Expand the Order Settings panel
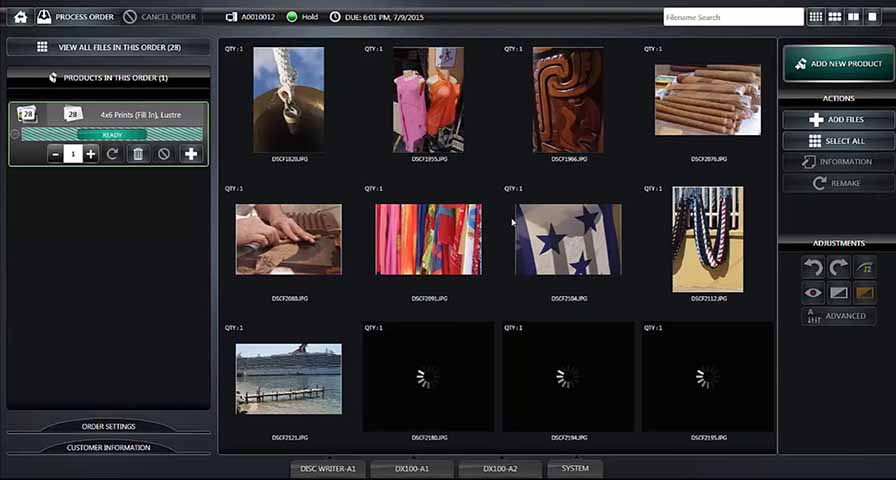The height and width of the screenshot is (480, 896). (x=109, y=427)
